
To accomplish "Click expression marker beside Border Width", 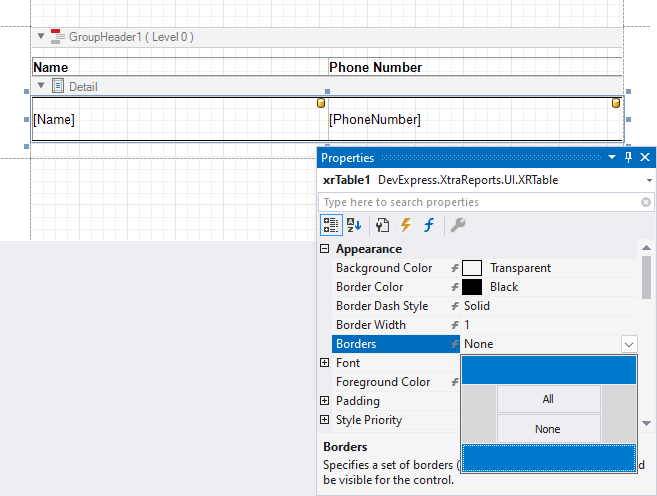I will 455,325.
